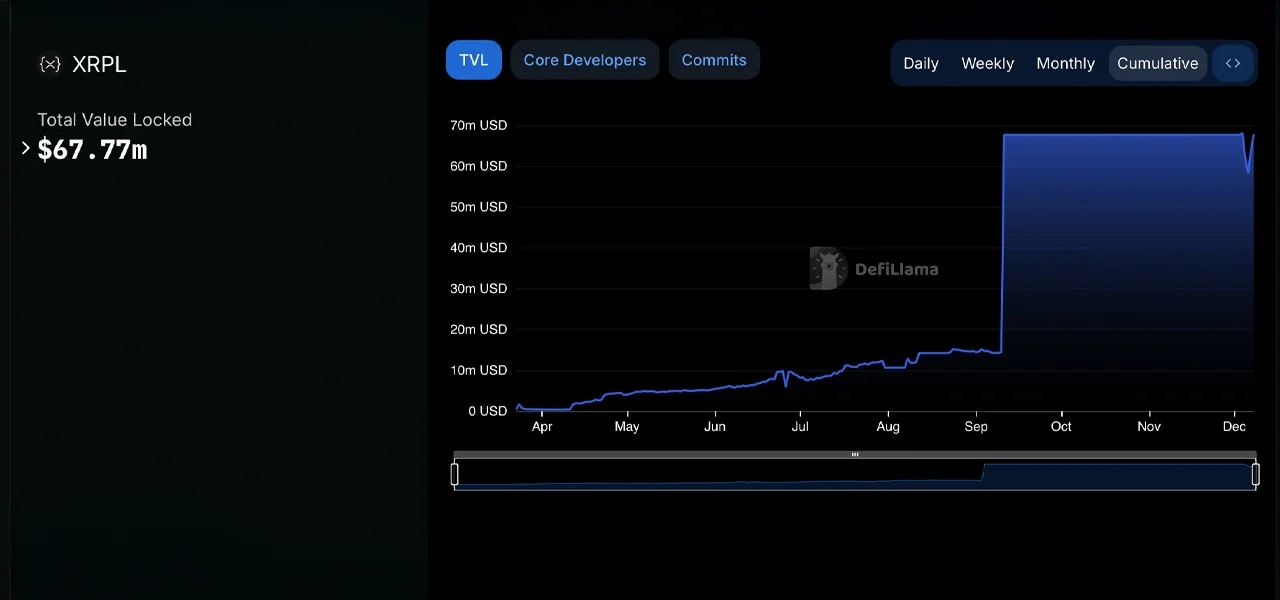Expand the Total Value Locked breakdown chevron
The height and width of the screenshot is (600, 1280).
(26, 148)
